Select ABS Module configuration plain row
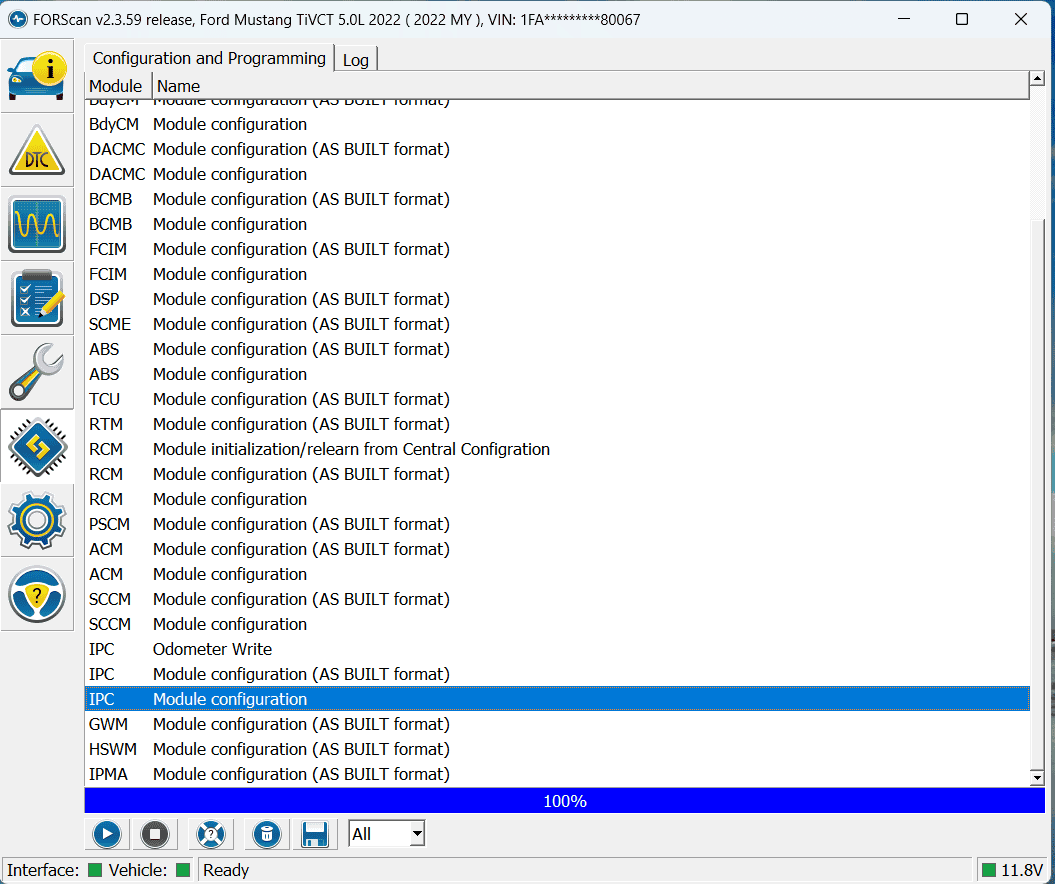 pos(557,374)
